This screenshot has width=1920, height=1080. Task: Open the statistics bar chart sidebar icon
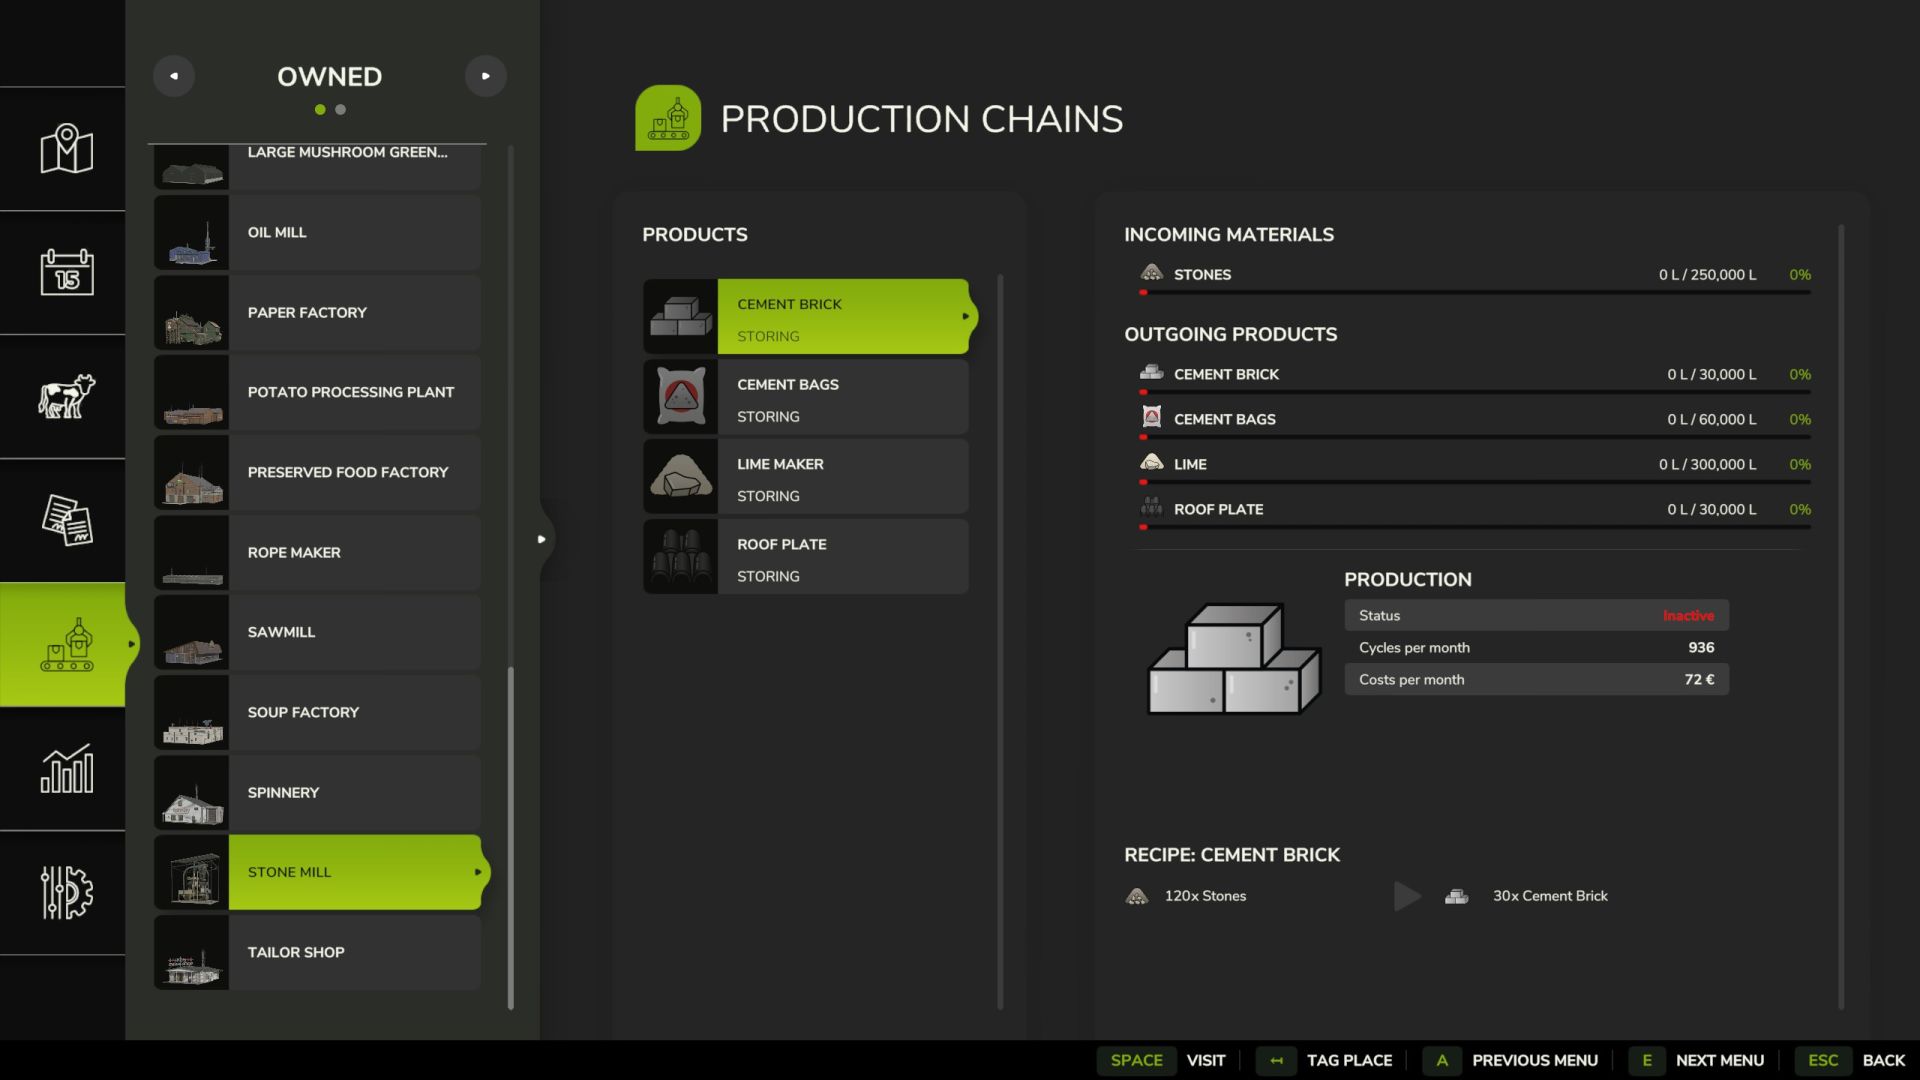(x=66, y=768)
